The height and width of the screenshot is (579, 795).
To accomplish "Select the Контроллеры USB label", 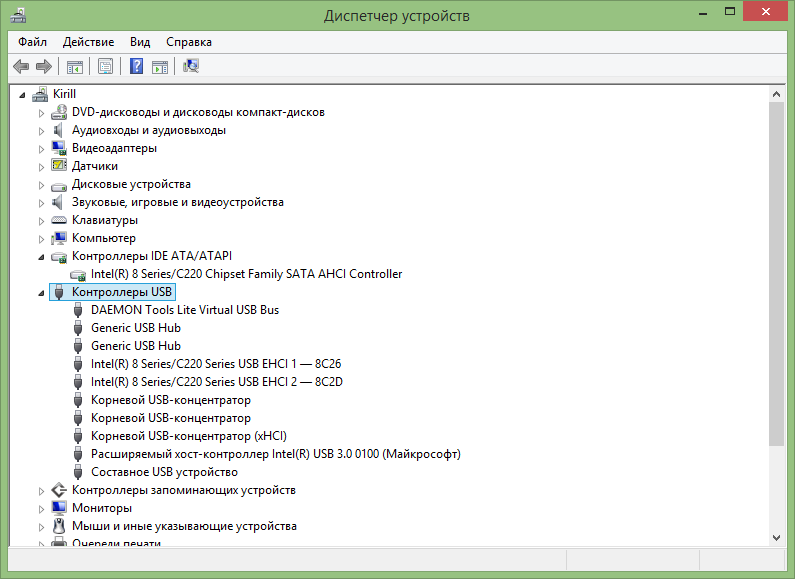I will 122,292.
